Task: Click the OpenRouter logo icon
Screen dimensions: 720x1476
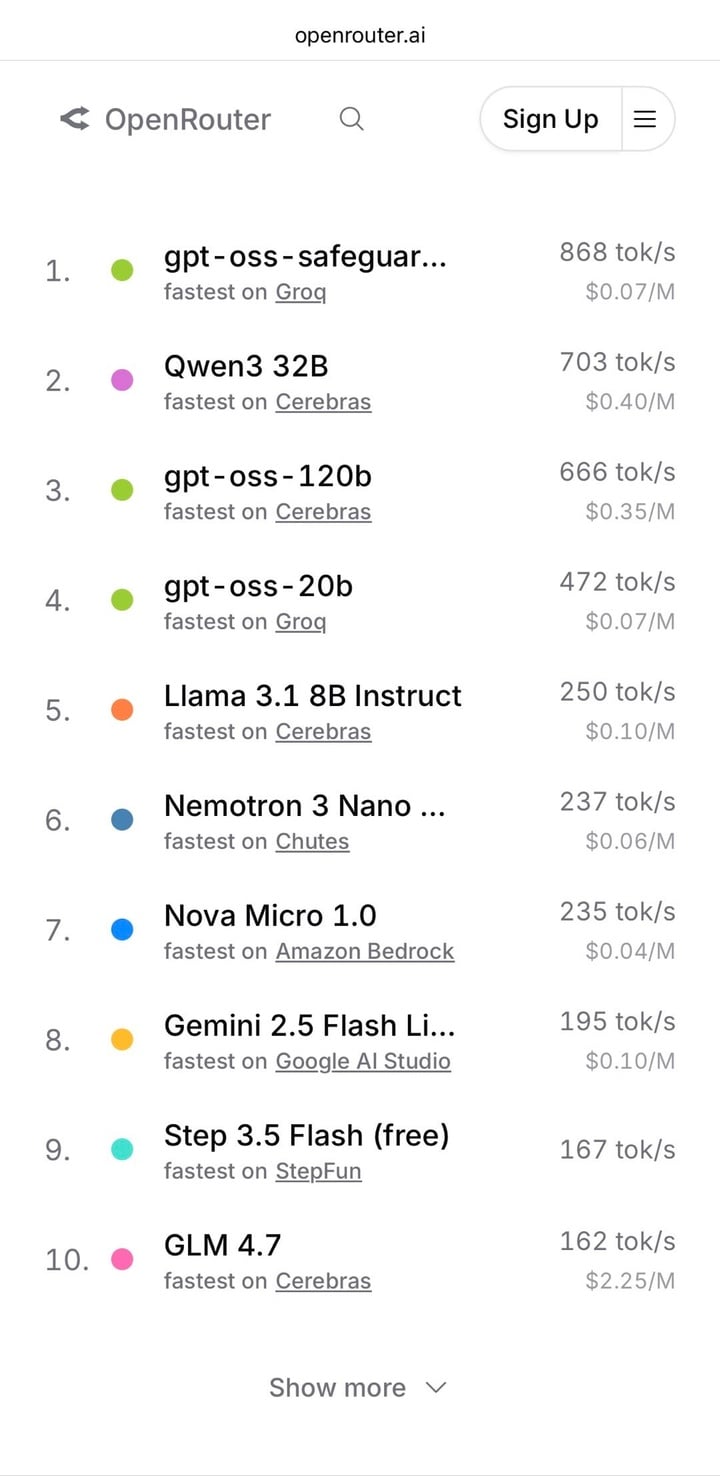Action: tap(75, 119)
